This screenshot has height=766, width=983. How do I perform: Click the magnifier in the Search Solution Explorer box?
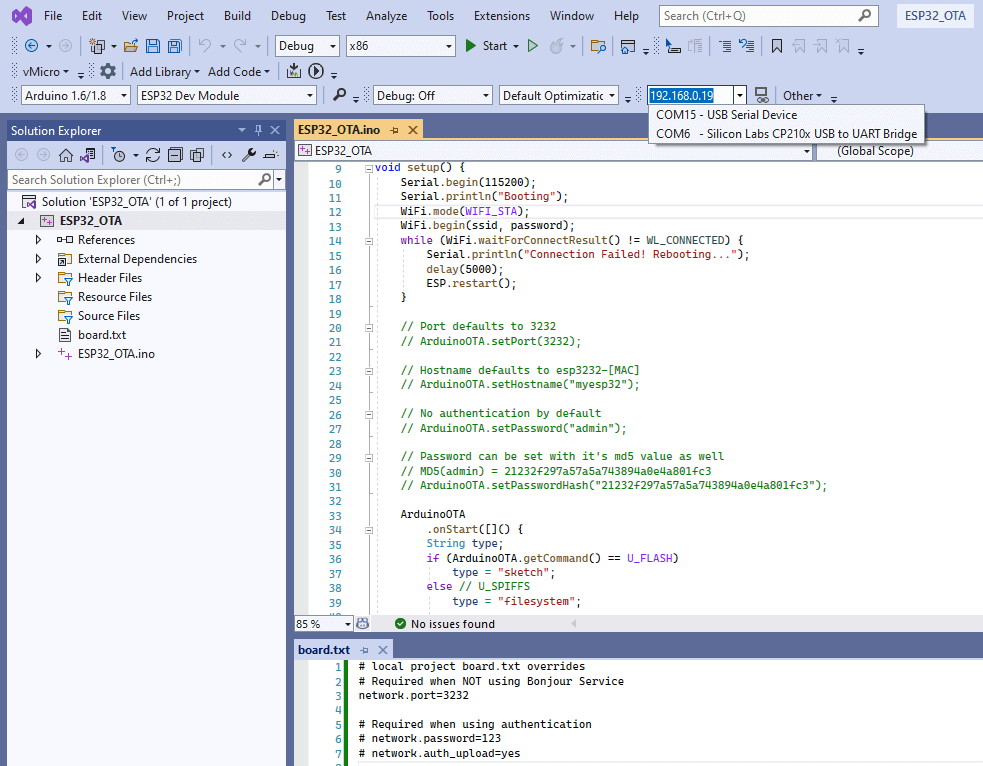[265, 180]
